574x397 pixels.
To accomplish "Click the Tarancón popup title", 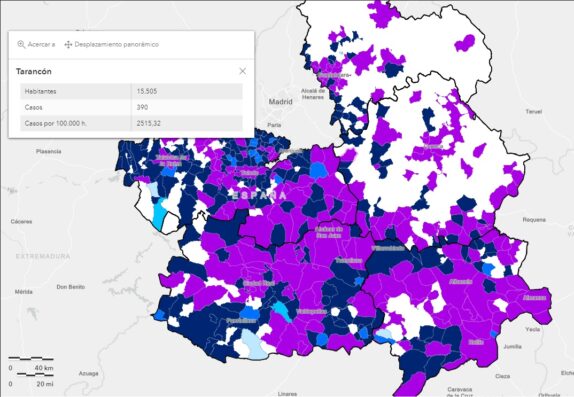I will pyautogui.click(x=34, y=71).
